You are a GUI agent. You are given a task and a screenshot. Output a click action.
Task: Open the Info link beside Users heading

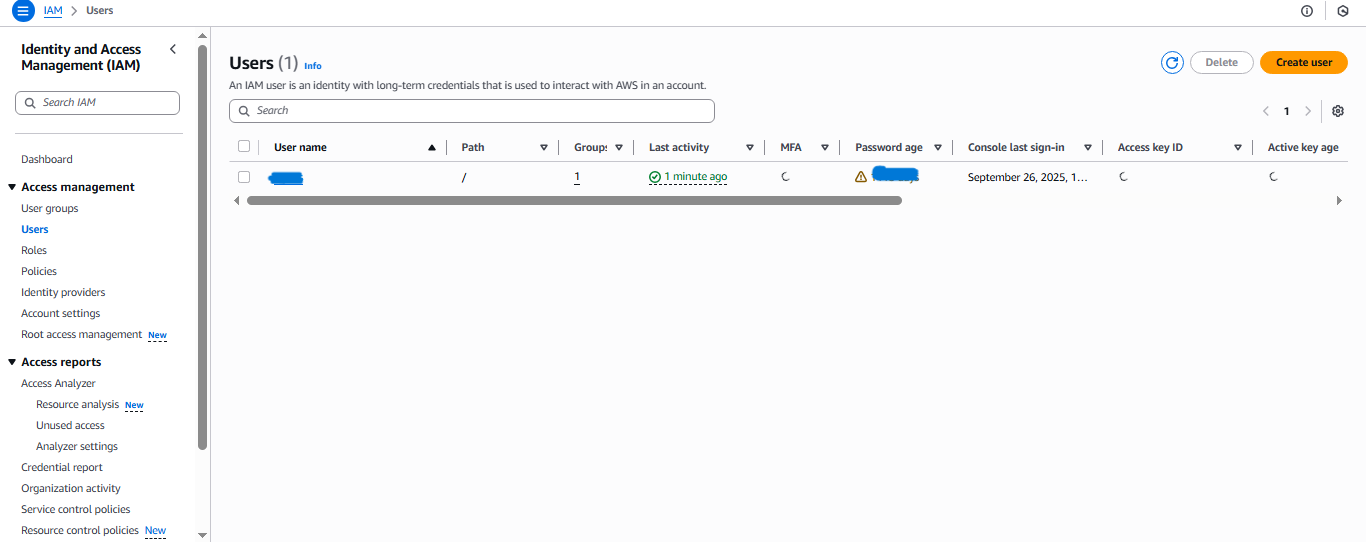[313, 66]
